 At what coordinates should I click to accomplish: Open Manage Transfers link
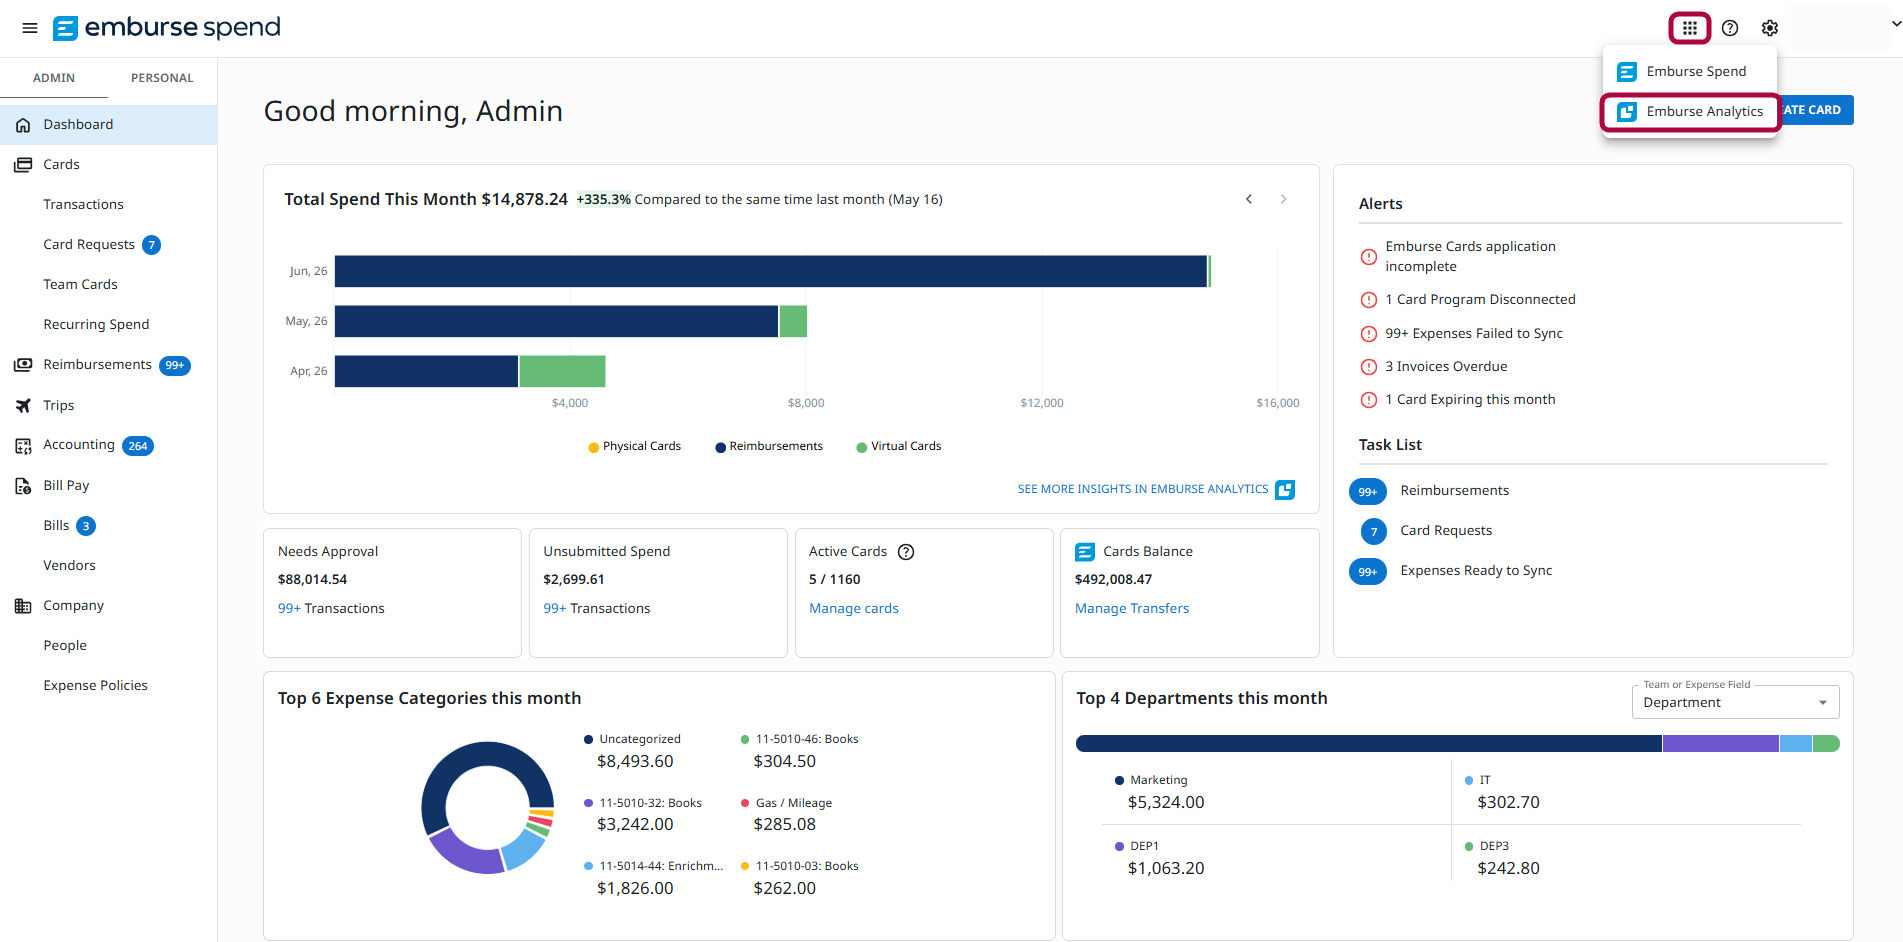tap(1132, 608)
